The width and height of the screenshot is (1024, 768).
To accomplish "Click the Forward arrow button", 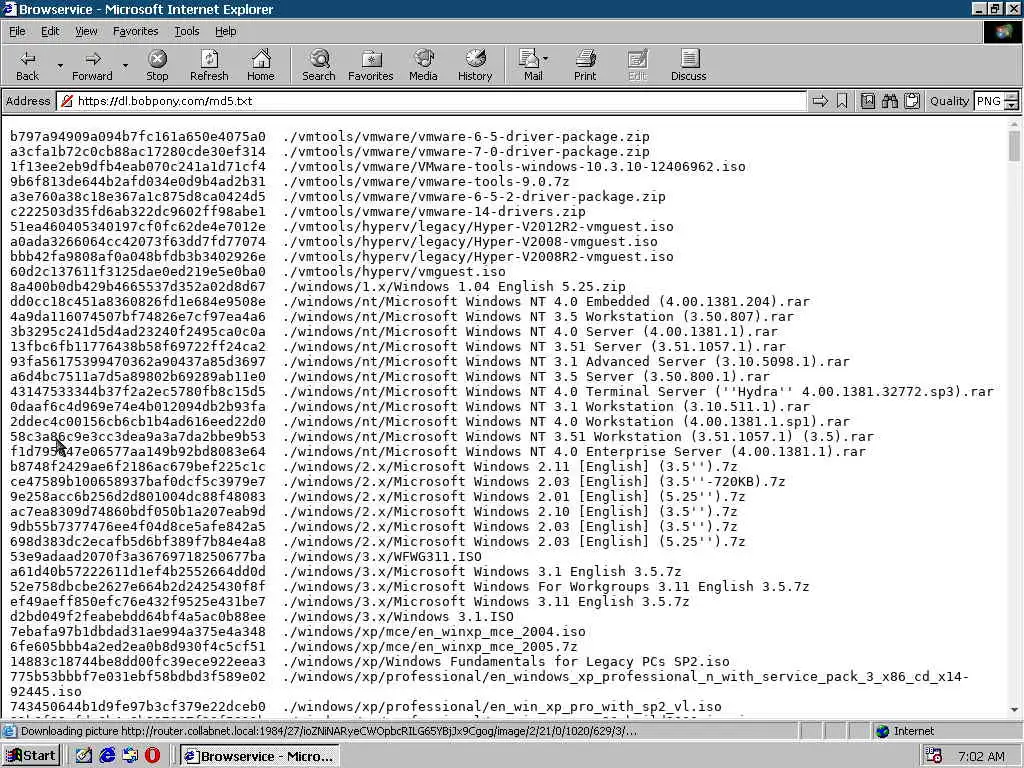I will (92, 65).
